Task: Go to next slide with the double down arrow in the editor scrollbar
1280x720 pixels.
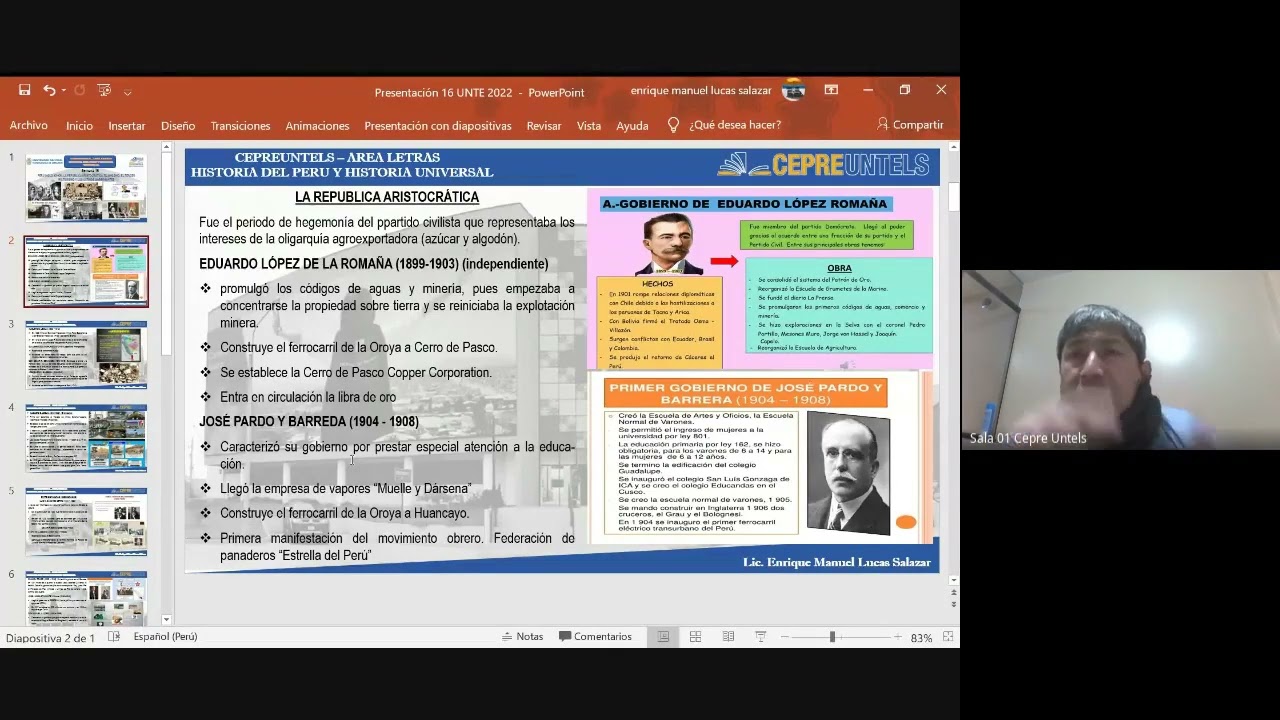Action: (x=953, y=605)
